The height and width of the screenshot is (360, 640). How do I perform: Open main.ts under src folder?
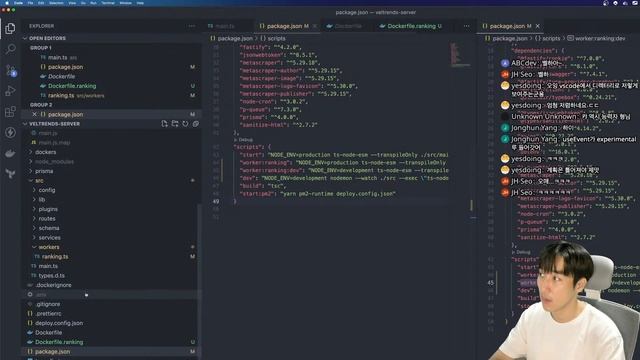(48, 266)
